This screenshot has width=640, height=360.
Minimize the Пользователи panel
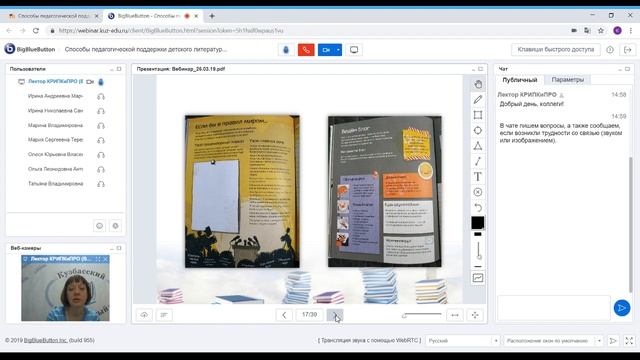click(111, 69)
